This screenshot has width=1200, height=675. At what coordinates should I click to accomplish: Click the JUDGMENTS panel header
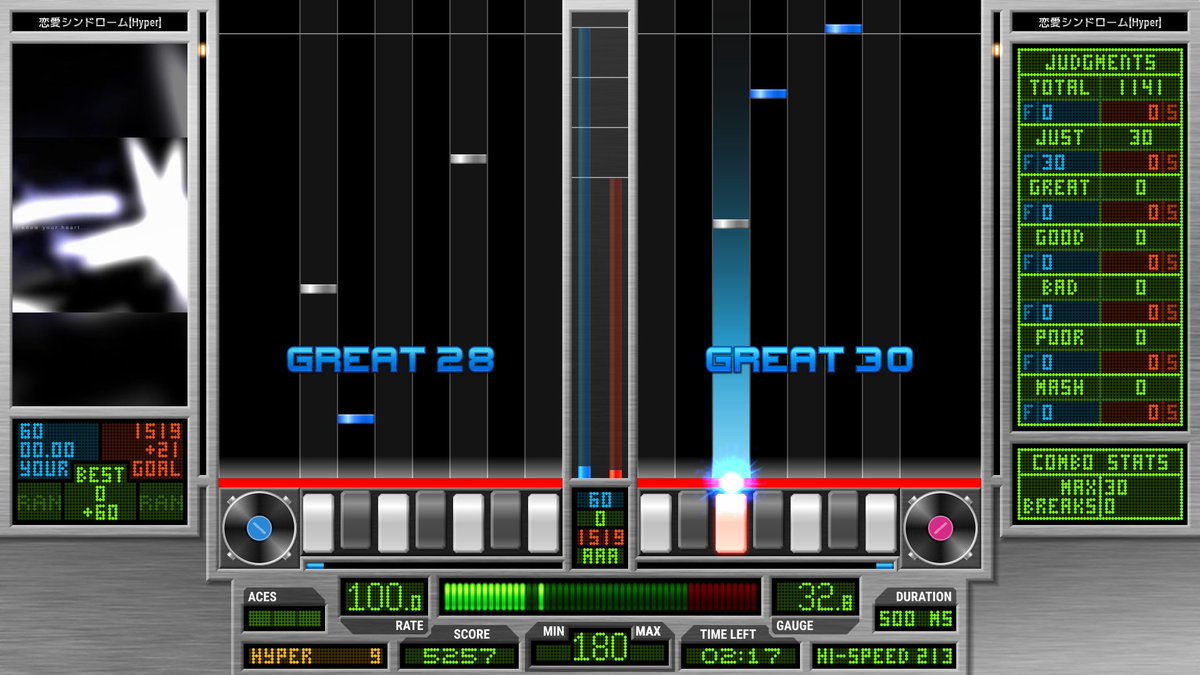click(1099, 62)
